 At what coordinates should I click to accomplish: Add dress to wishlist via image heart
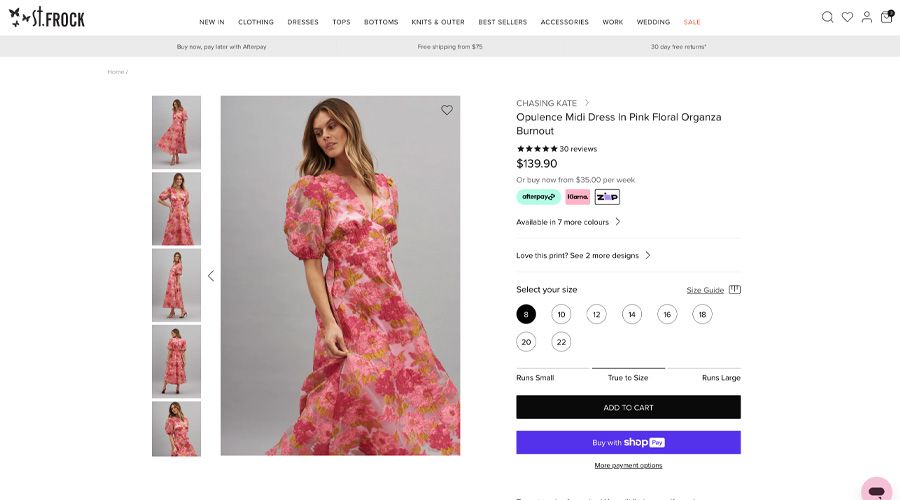tap(447, 110)
